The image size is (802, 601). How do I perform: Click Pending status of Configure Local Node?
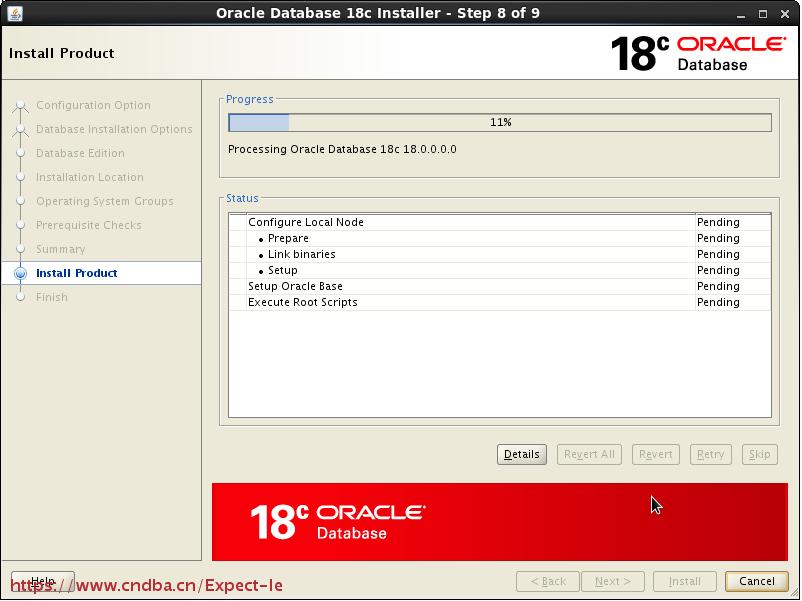[x=718, y=222]
